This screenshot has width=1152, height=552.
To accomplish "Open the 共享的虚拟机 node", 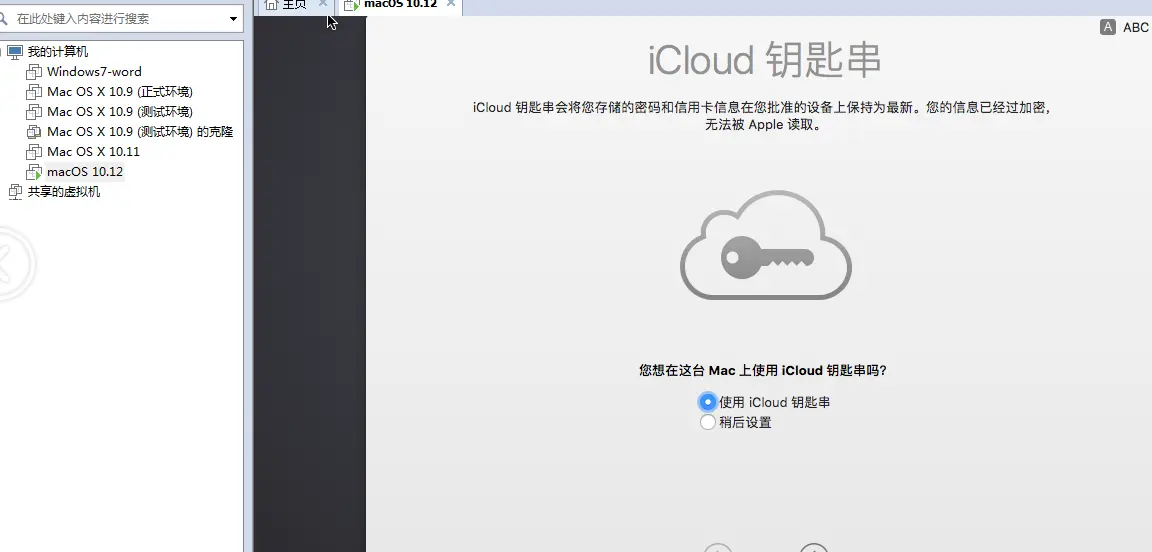I will coord(64,191).
